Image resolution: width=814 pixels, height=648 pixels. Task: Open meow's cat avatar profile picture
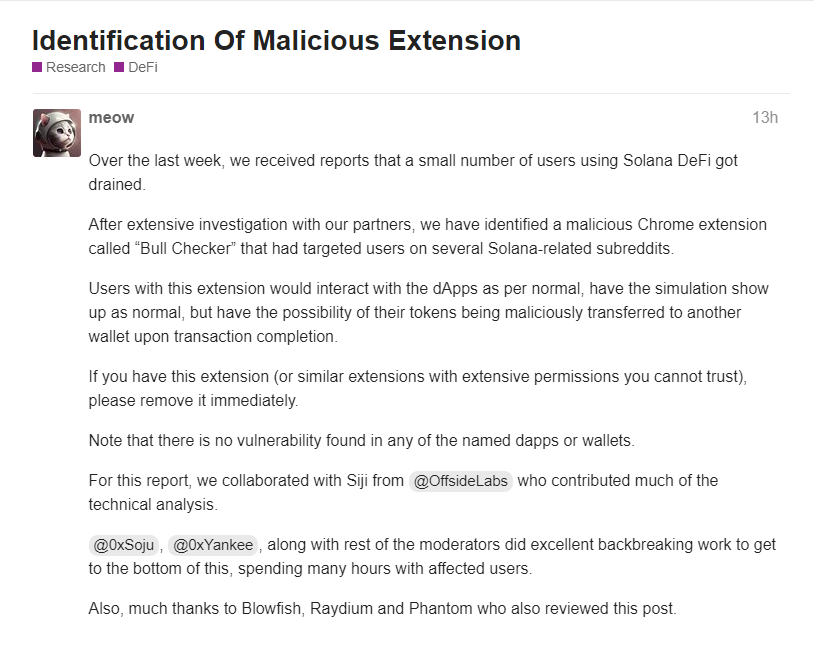pyautogui.click(x=57, y=133)
